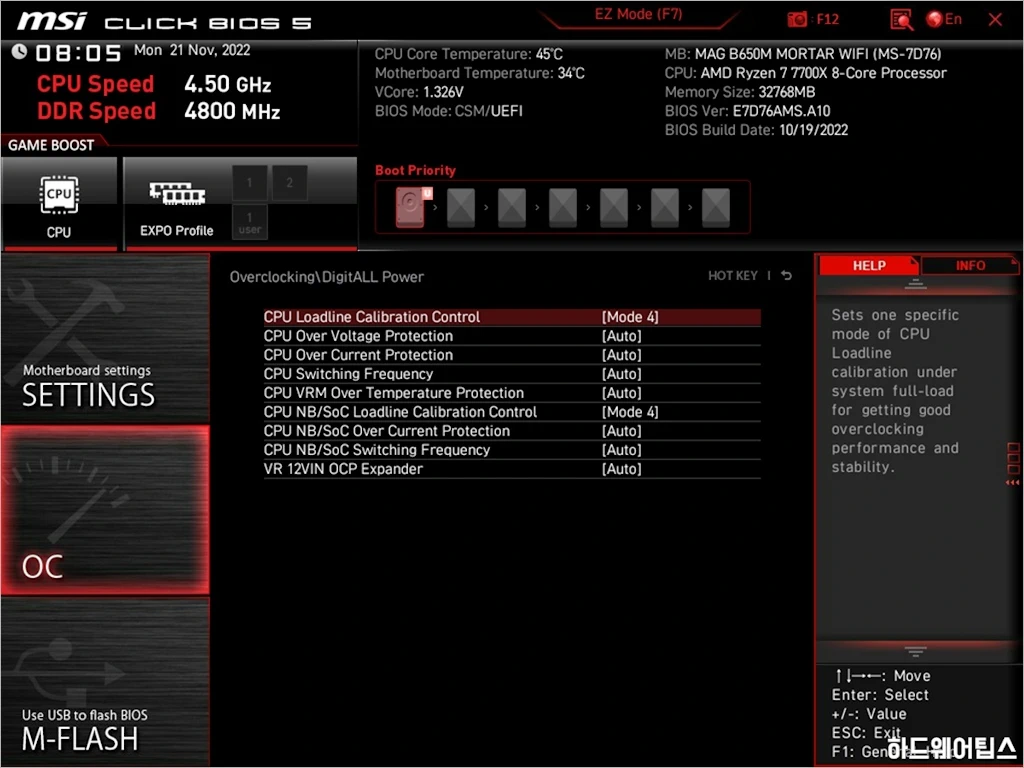Take a screenshot with the F12 camera icon
The image size is (1024, 768).
[x=797, y=20]
